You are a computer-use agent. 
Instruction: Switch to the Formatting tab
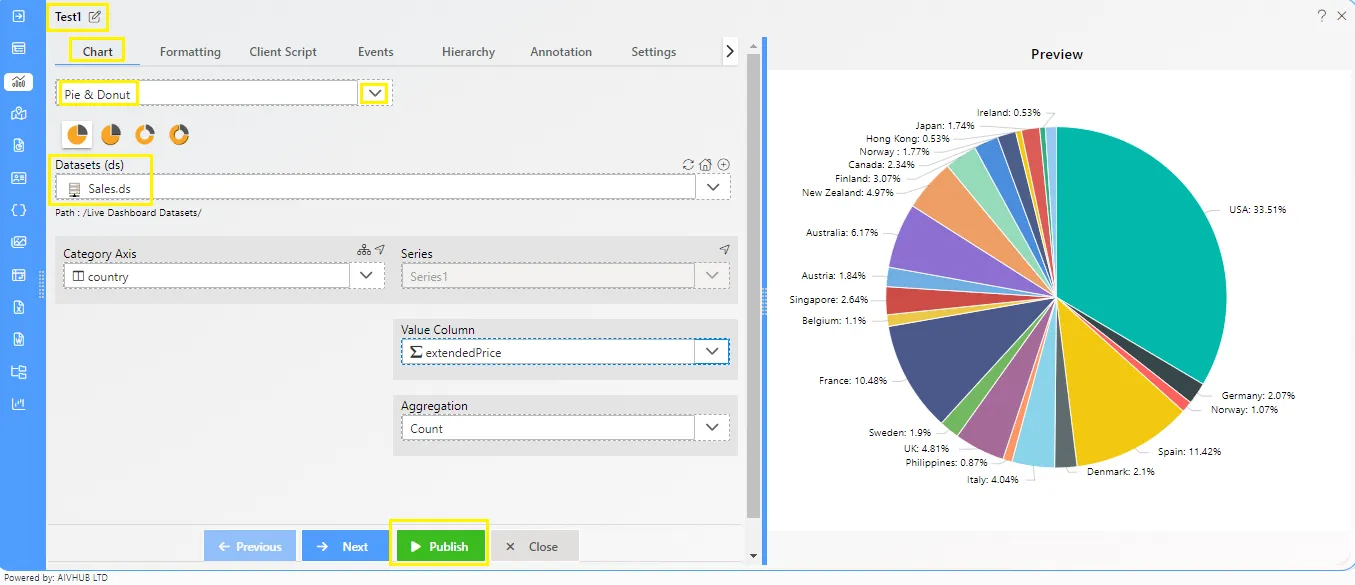pyautogui.click(x=190, y=52)
